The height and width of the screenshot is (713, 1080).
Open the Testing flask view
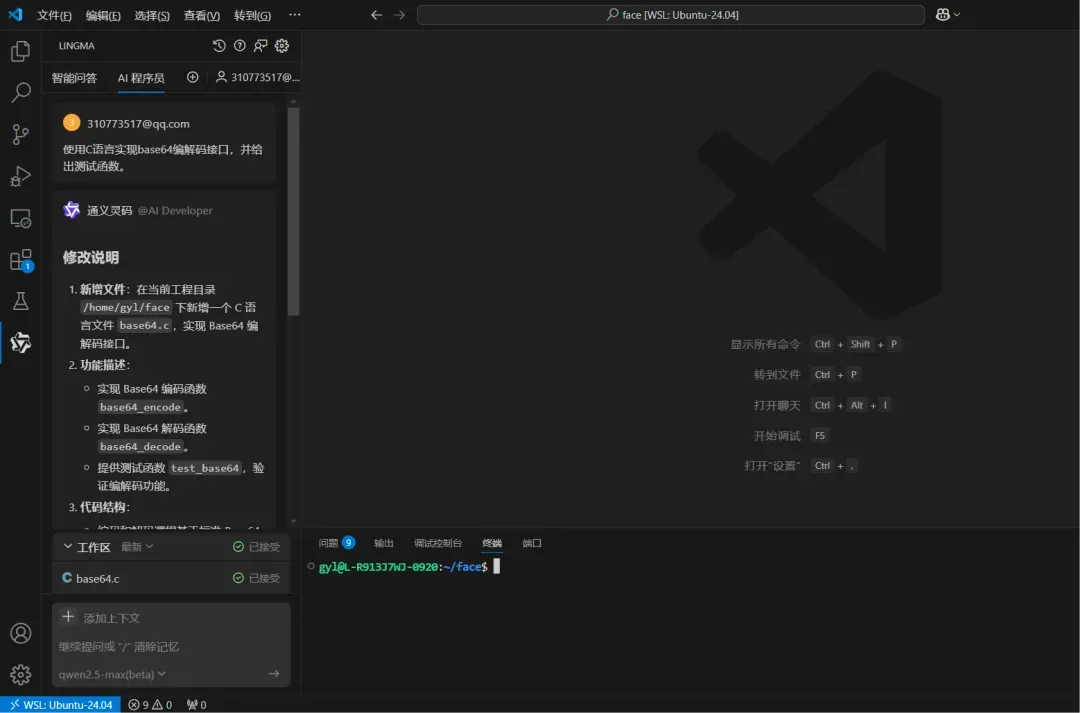(x=21, y=301)
